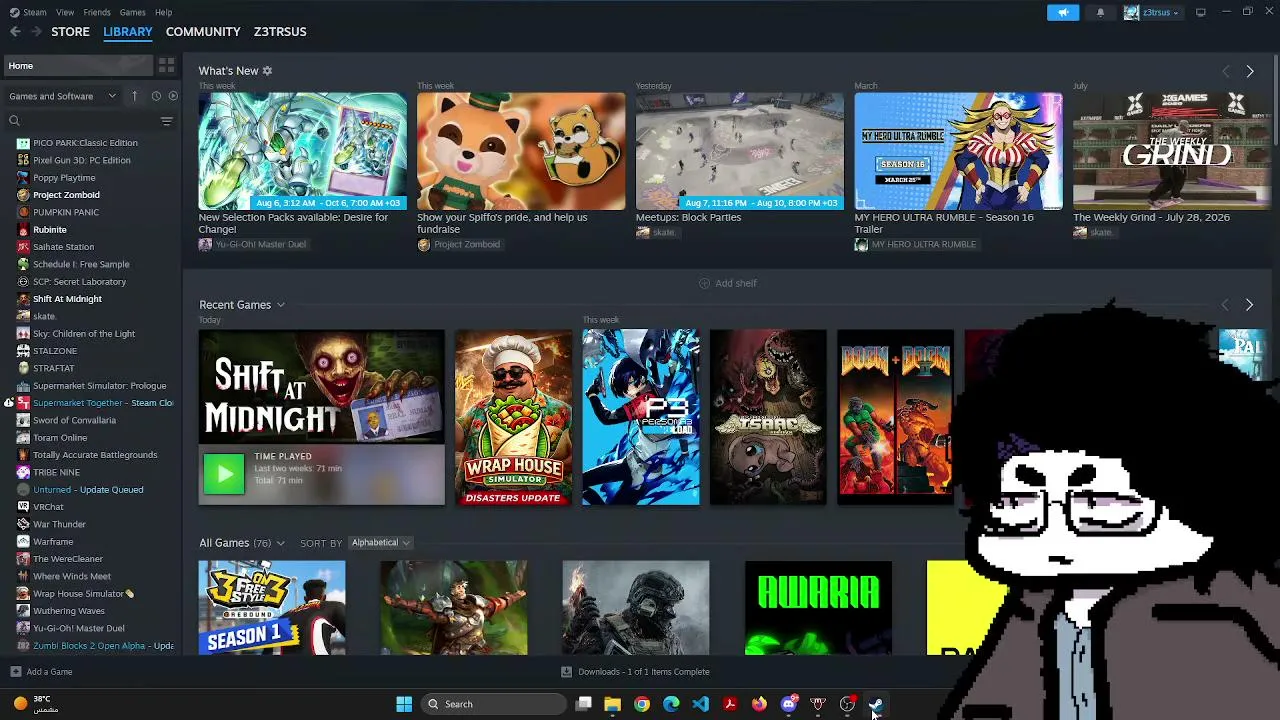Open the Help menu

pos(163,12)
